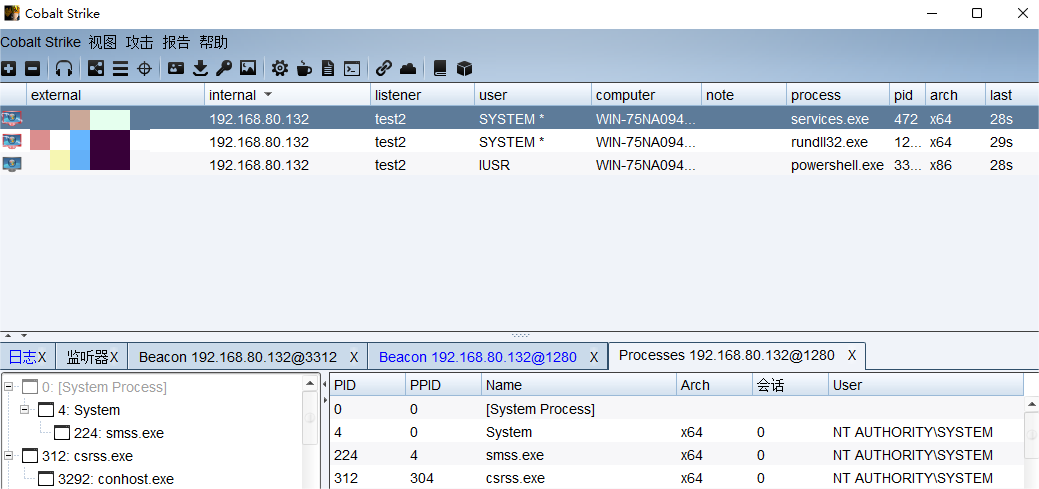Open the 报告 menu
The height and width of the screenshot is (489, 1039).
(176, 42)
